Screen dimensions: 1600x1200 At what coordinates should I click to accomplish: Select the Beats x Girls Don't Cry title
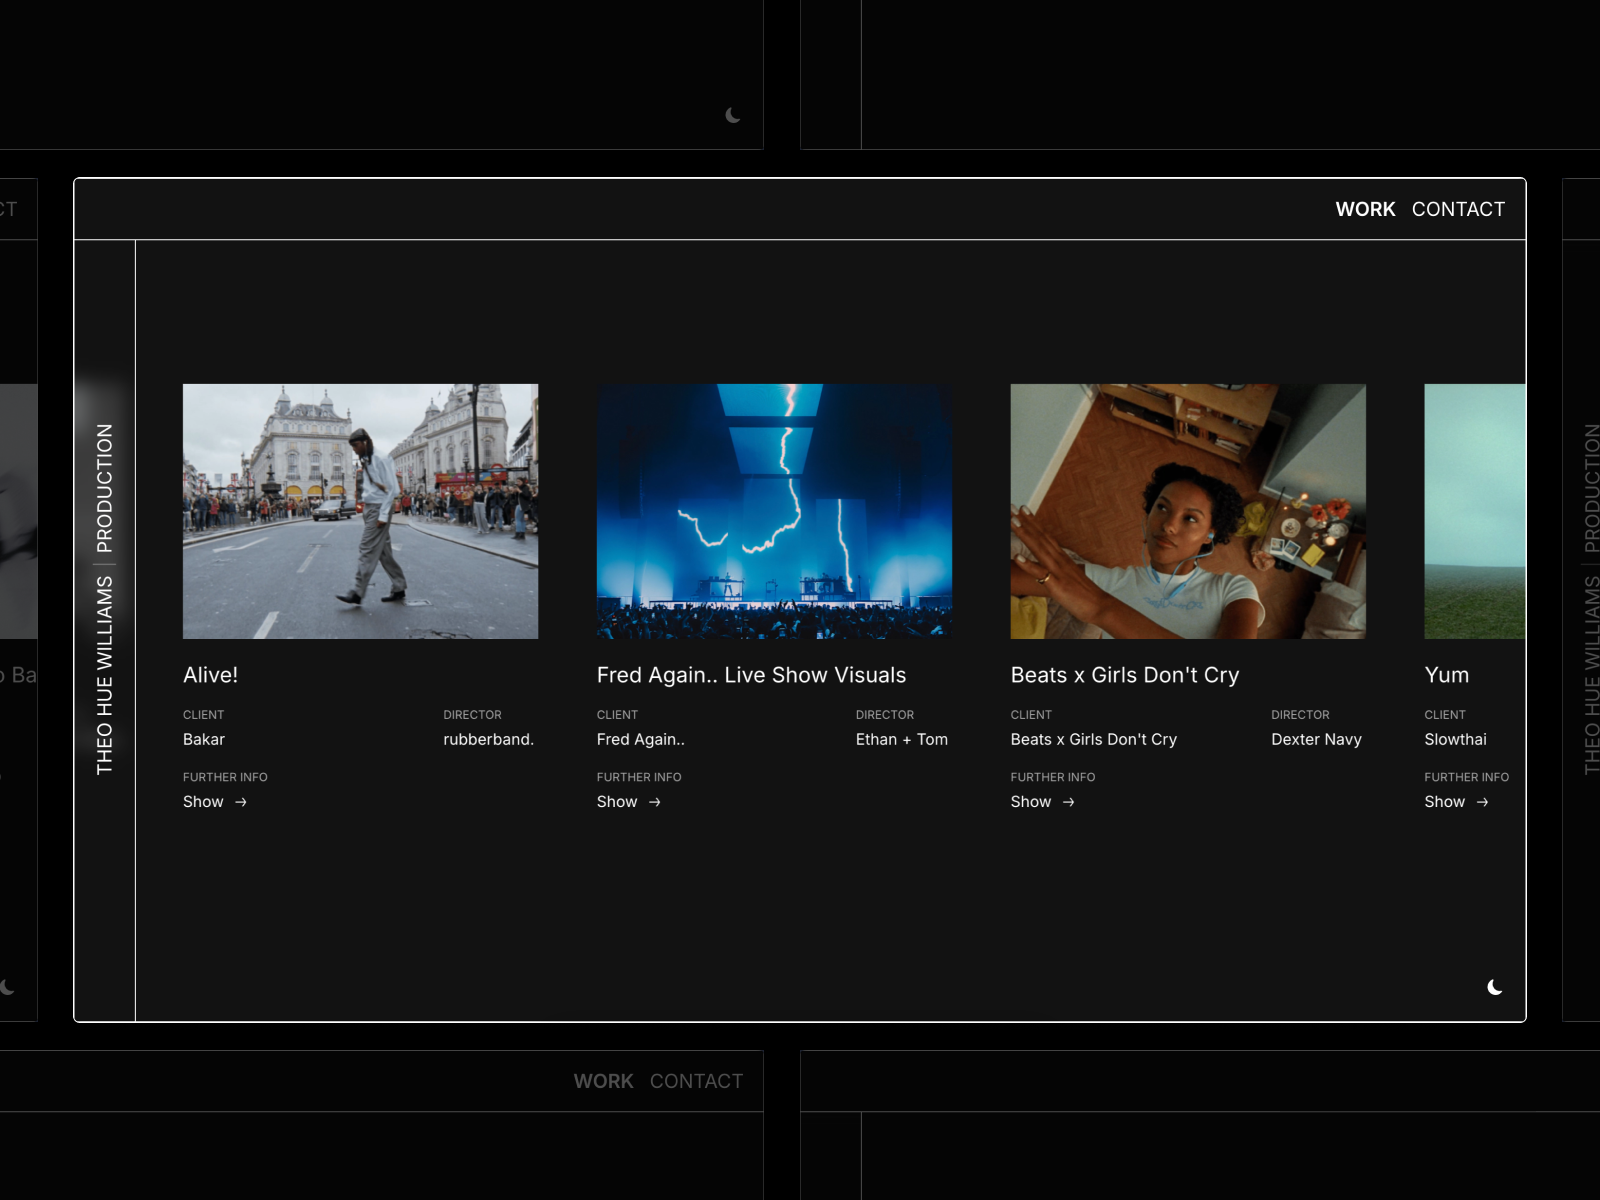[x=1125, y=675]
